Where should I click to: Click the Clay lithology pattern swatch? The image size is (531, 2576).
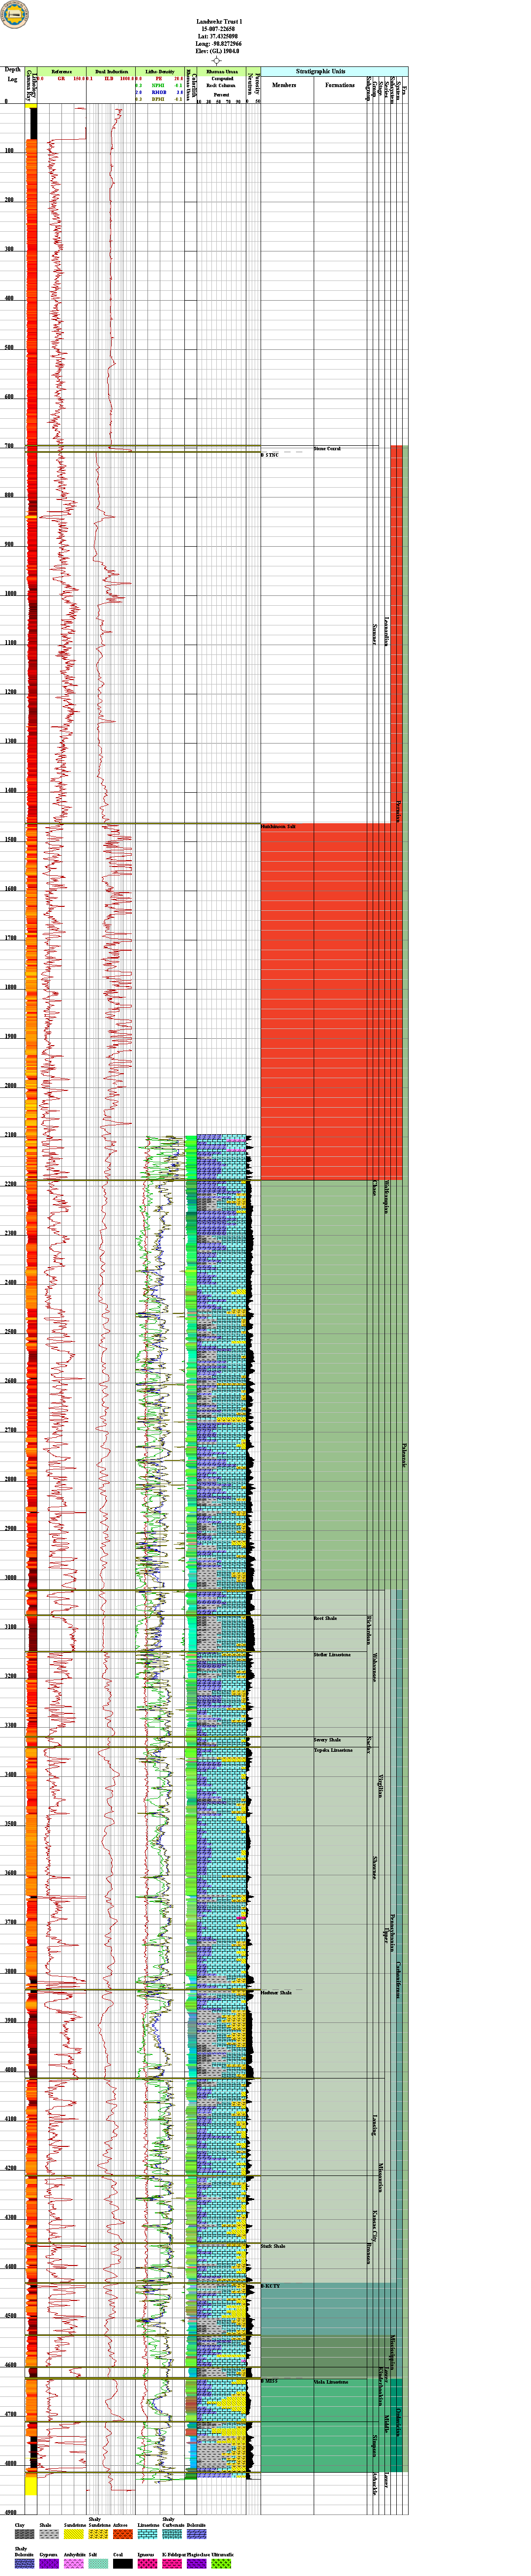pyautogui.click(x=24, y=2535)
